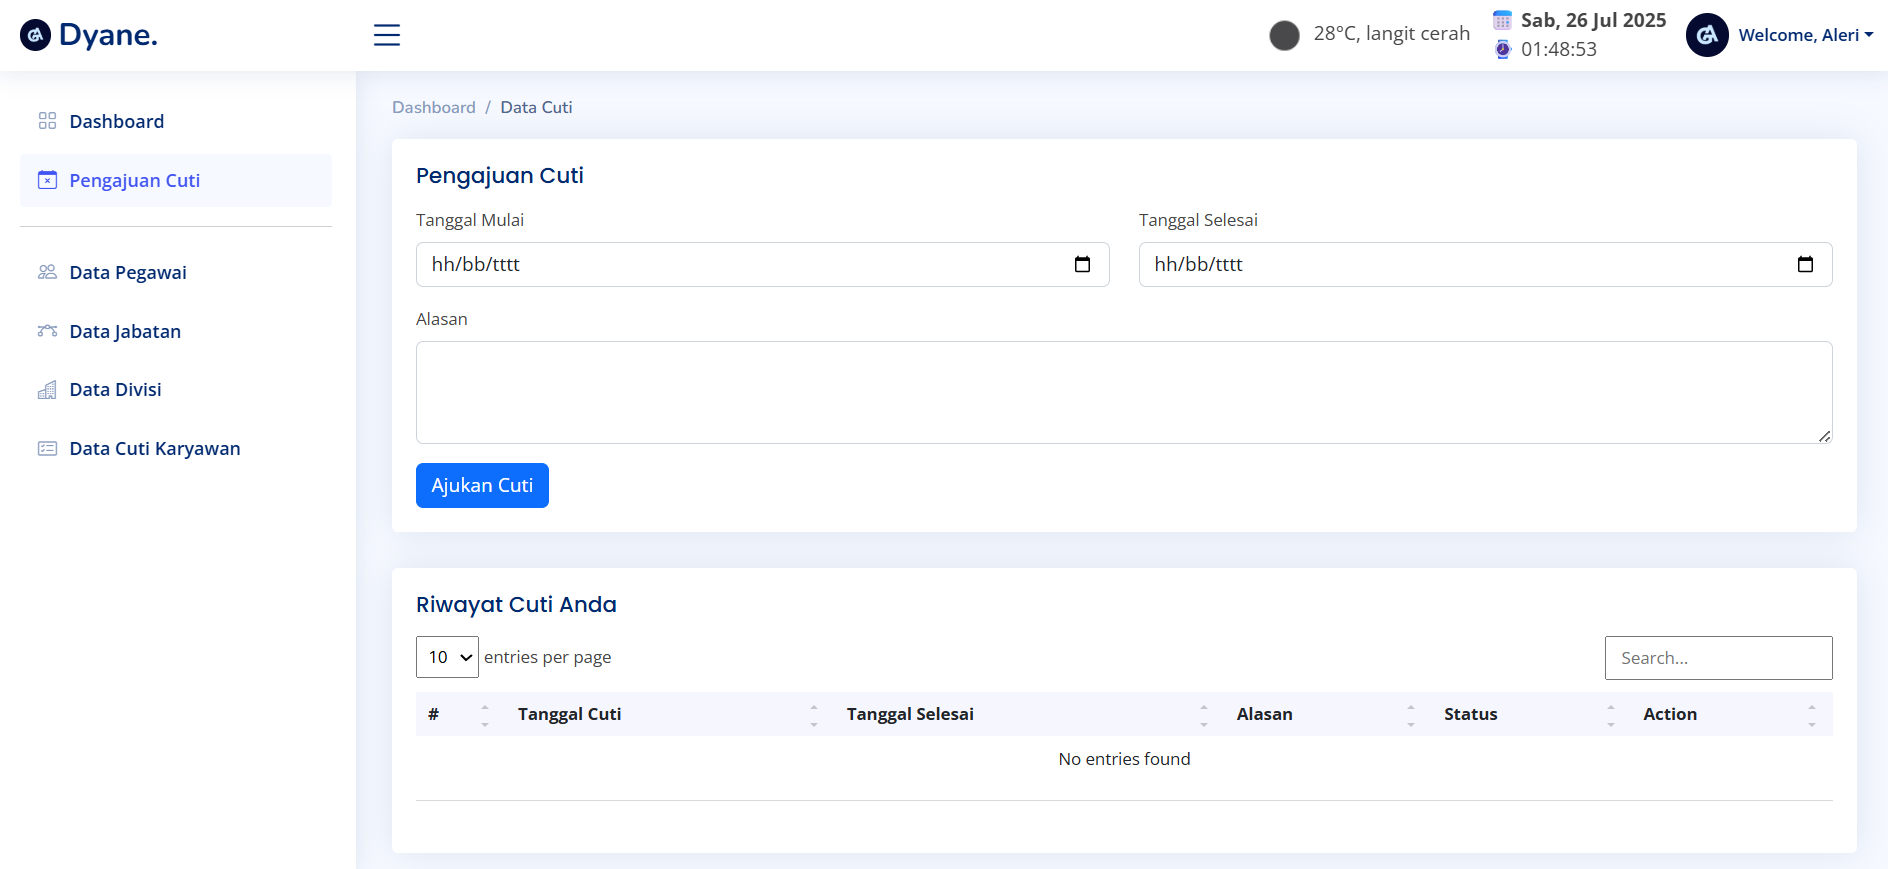Sort table by Tanggal Selesai column
1888x869 pixels.
pyautogui.click(x=910, y=714)
